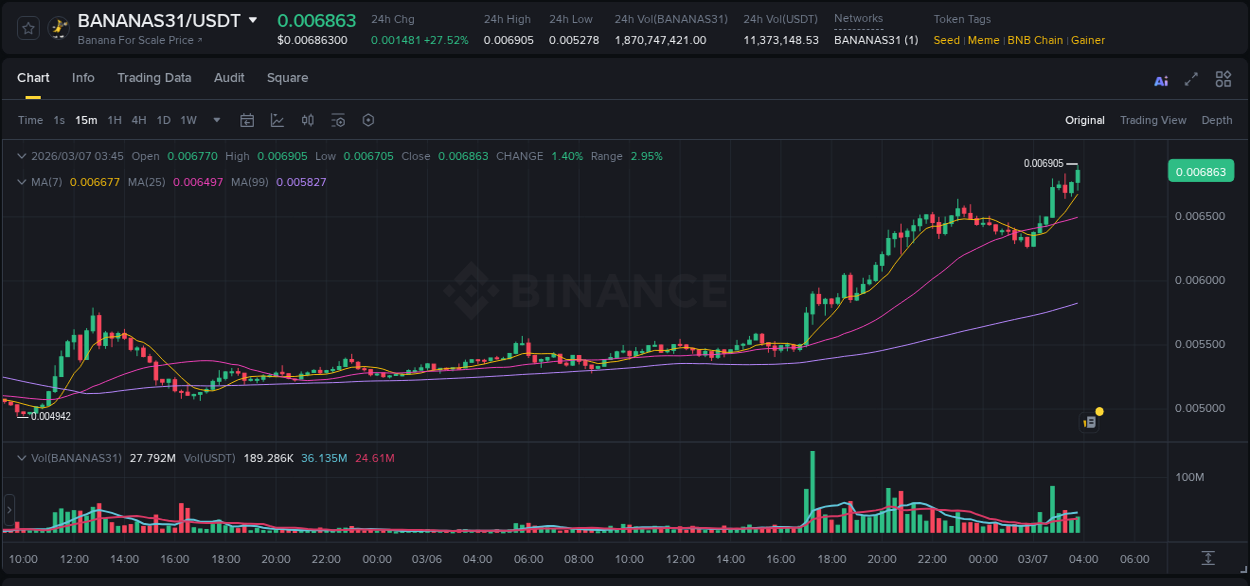Open the Audit tab
Image resolution: width=1250 pixels, height=586 pixels.
click(229, 78)
